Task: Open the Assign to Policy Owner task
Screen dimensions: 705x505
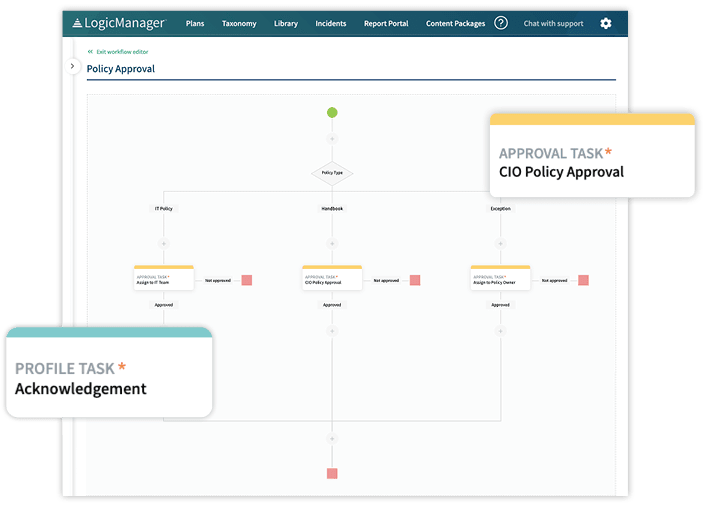Action: point(500,278)
